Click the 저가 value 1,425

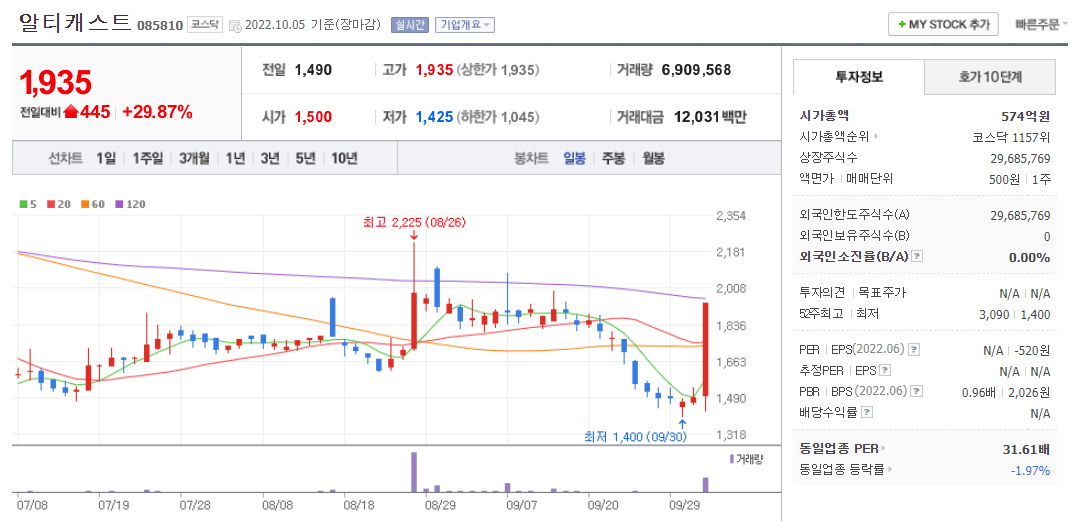(x=434, y=117)
